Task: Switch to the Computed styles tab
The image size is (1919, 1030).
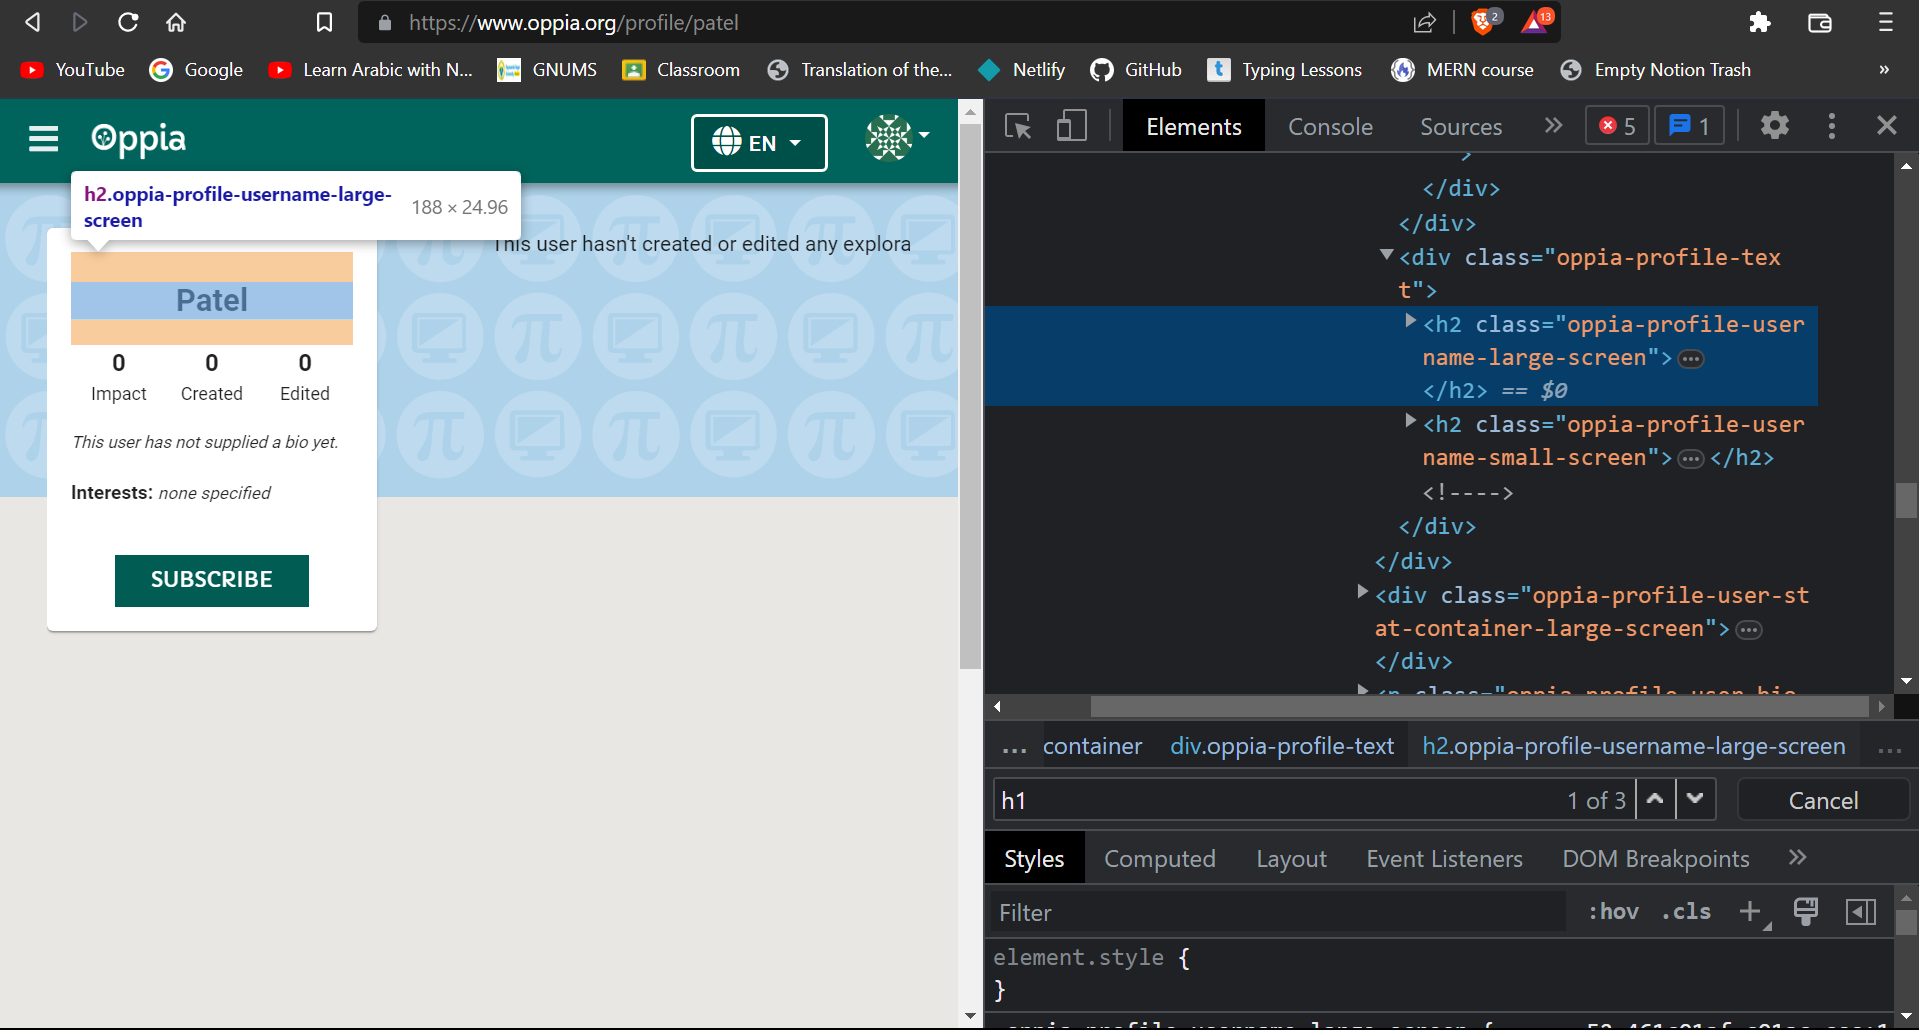Action: pyautogui.click(x=1159, y=858)
